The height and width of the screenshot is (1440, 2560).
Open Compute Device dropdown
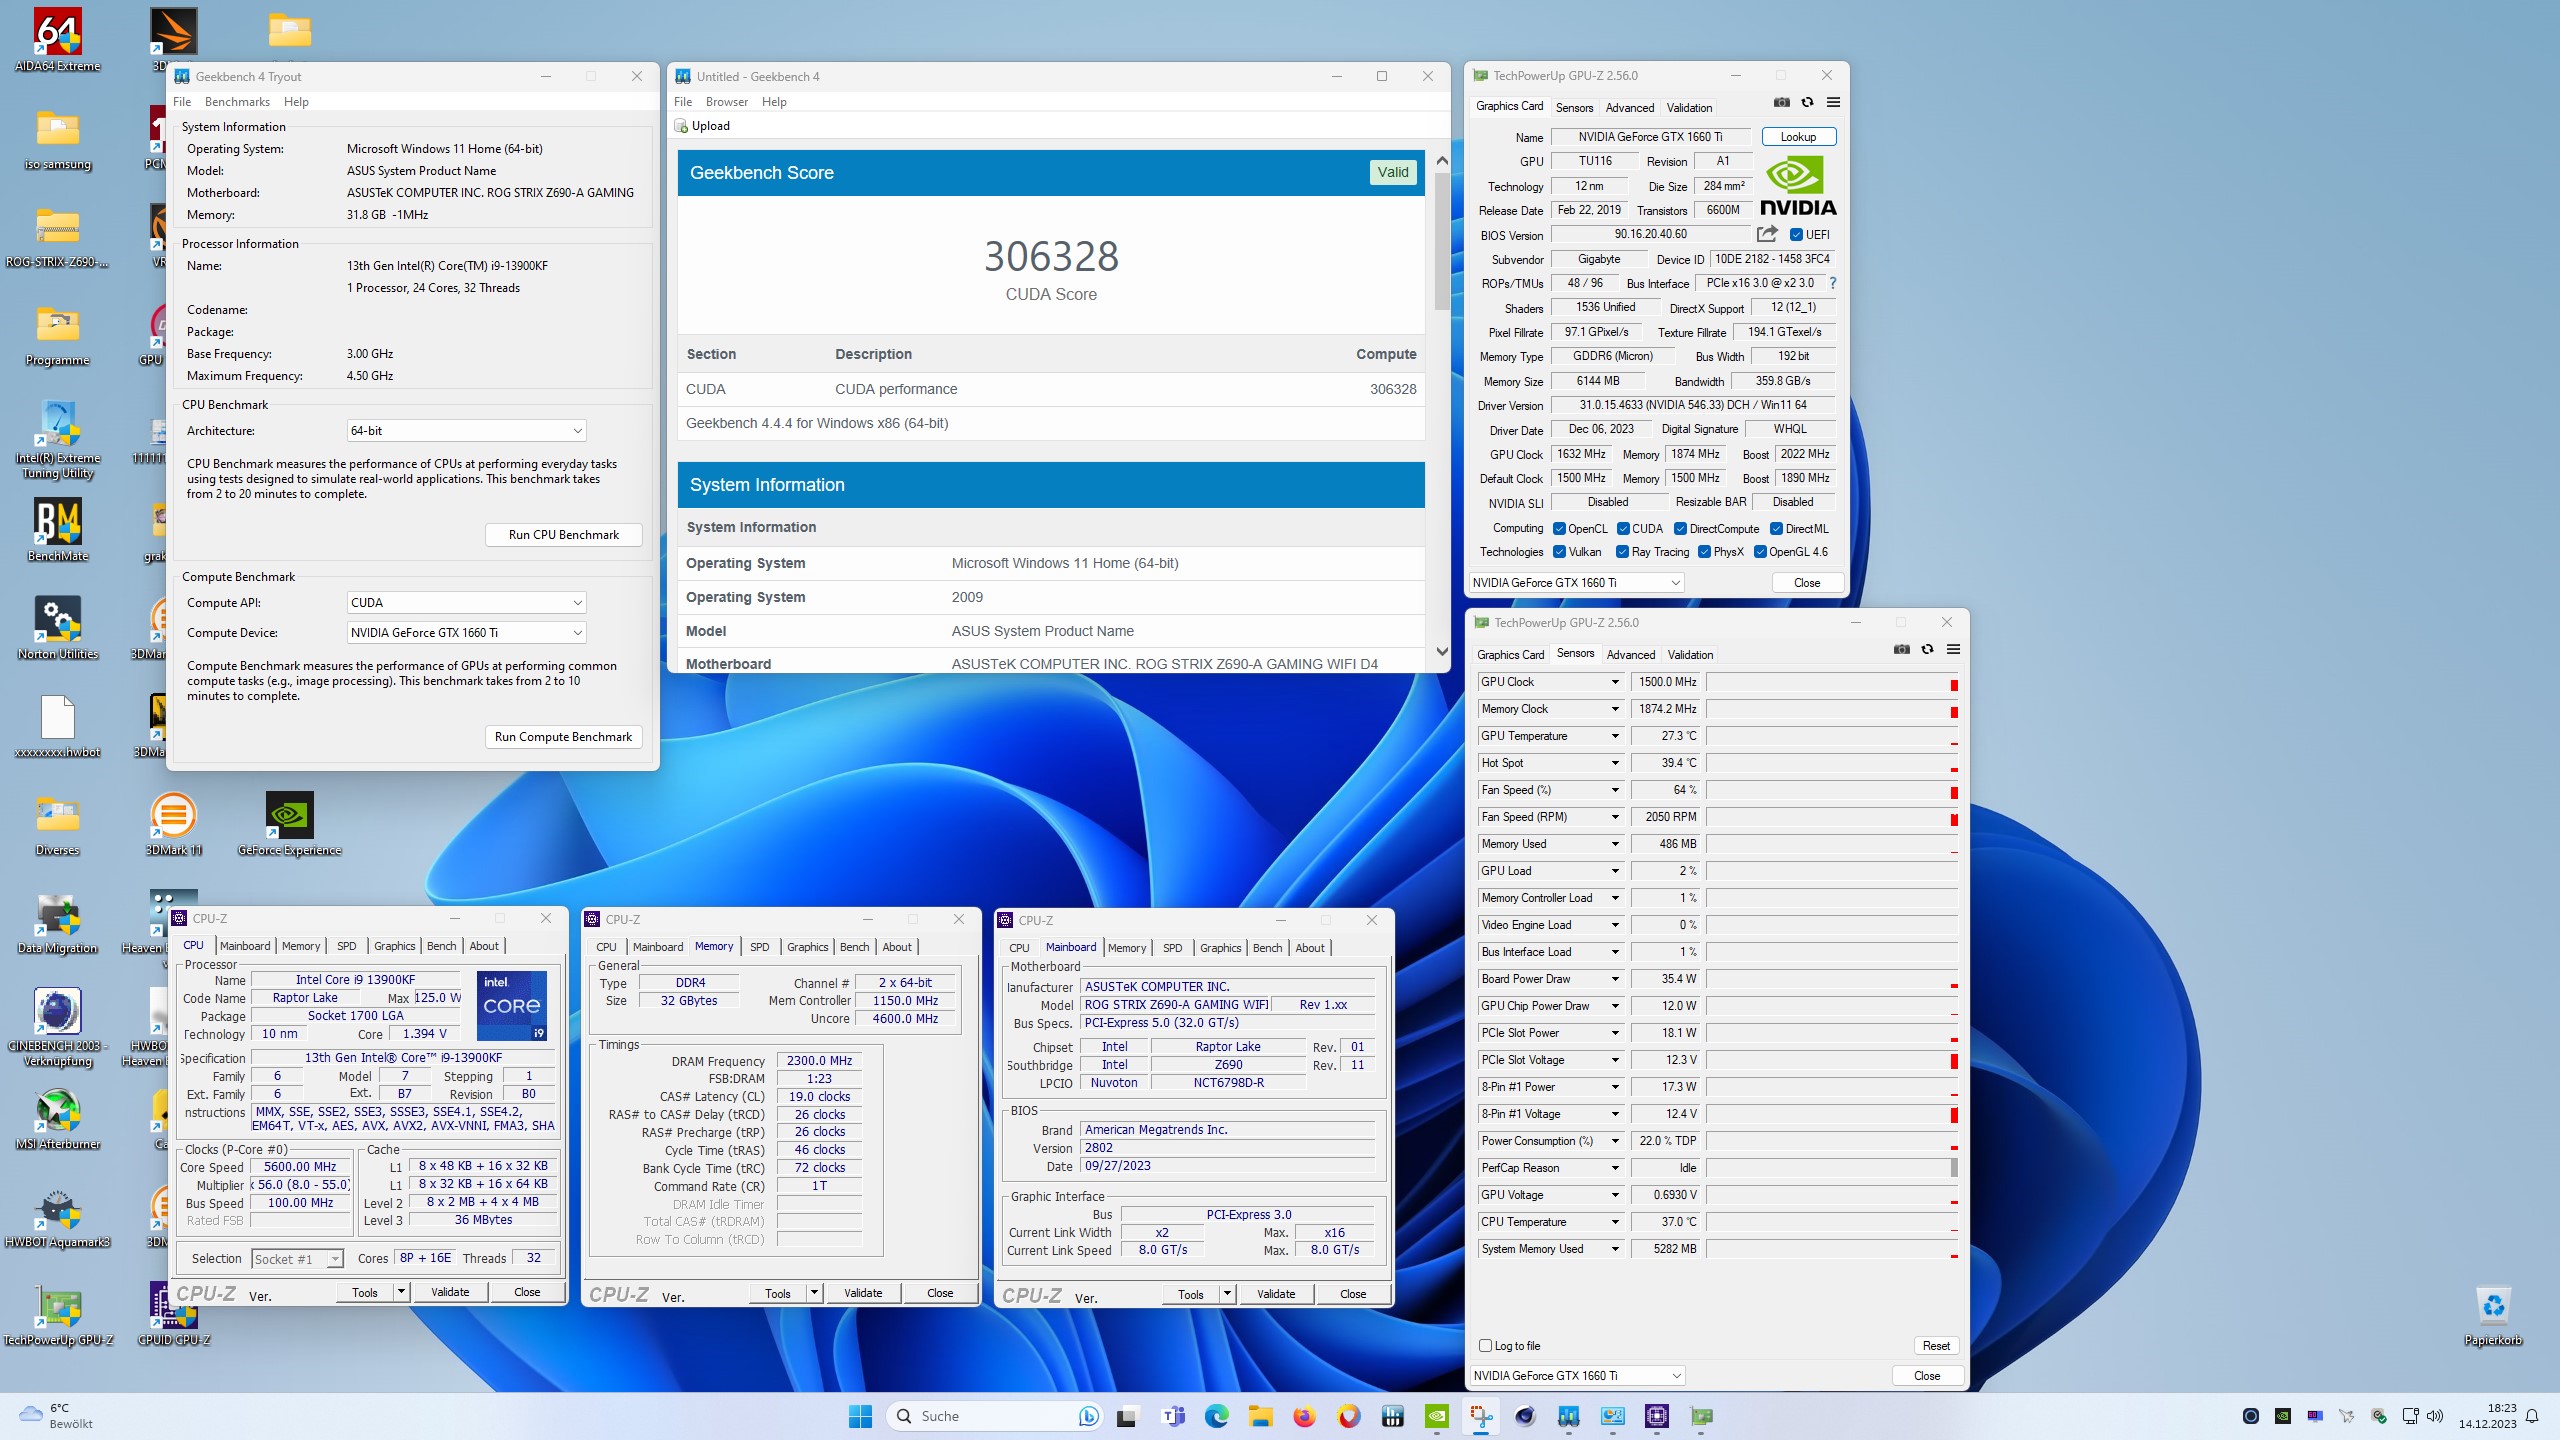click(466, 633)
